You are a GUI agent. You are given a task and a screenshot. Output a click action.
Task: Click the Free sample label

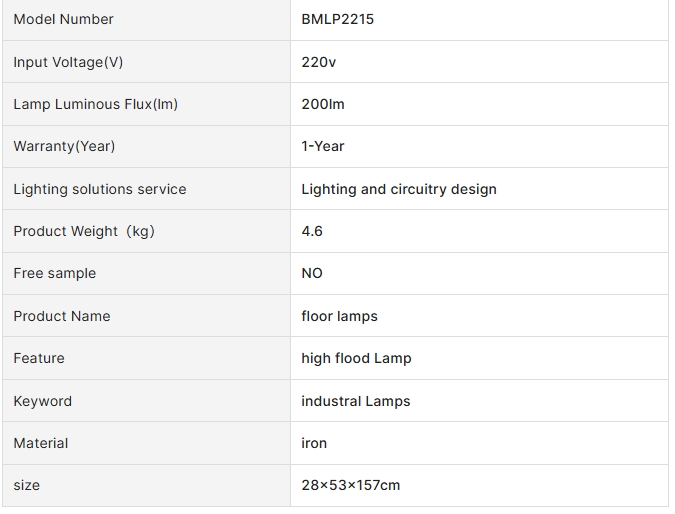click(x=55, y=273)
